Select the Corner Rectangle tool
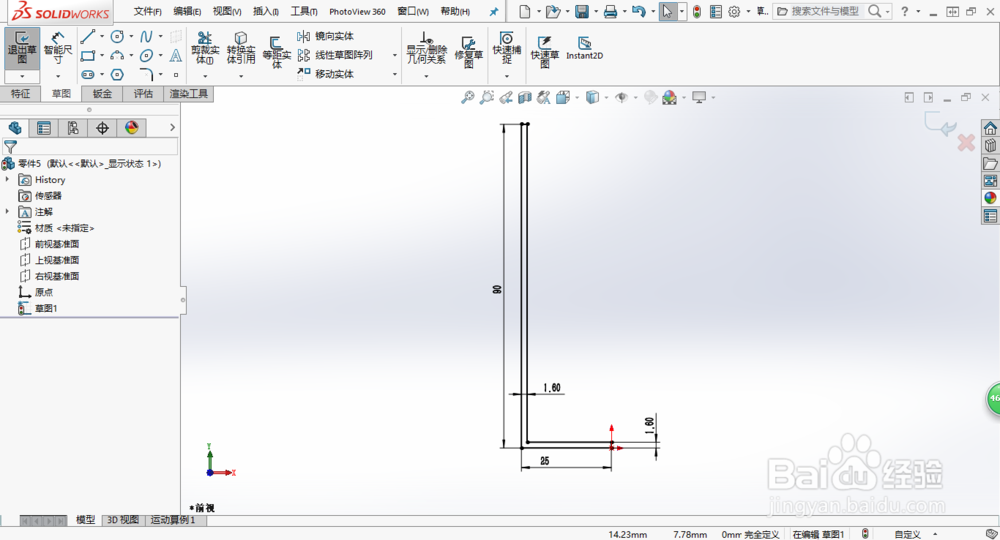Viewport: 1000px width, 540px height. coord(88,55)
